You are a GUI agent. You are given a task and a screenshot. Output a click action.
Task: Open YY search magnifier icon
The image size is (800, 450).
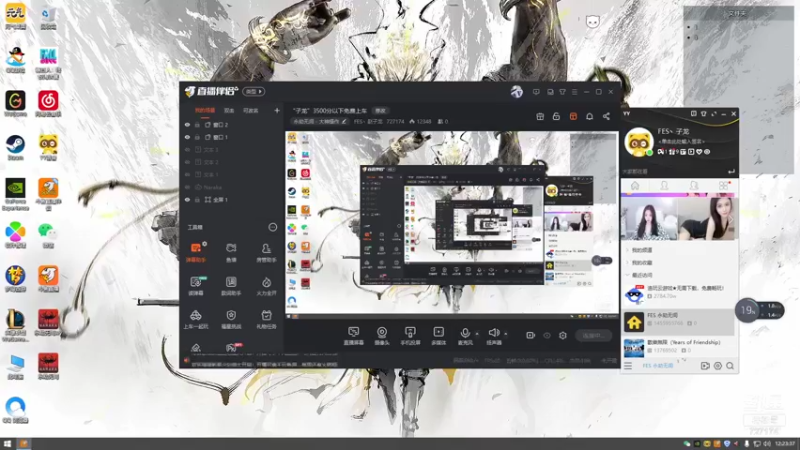pos(730,366)
